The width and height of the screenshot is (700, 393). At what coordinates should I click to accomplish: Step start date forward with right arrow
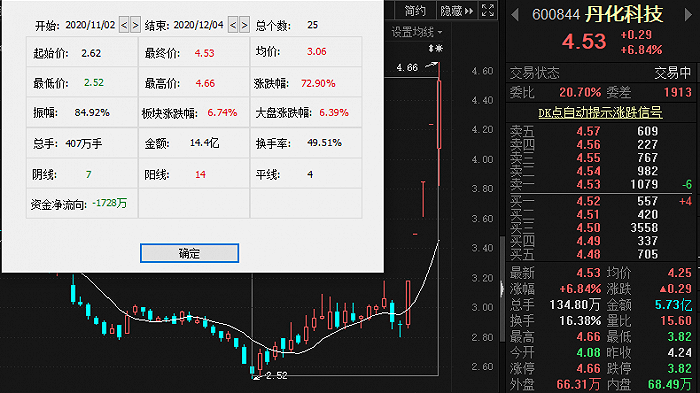pyautogui.click(x=135, y=25)
